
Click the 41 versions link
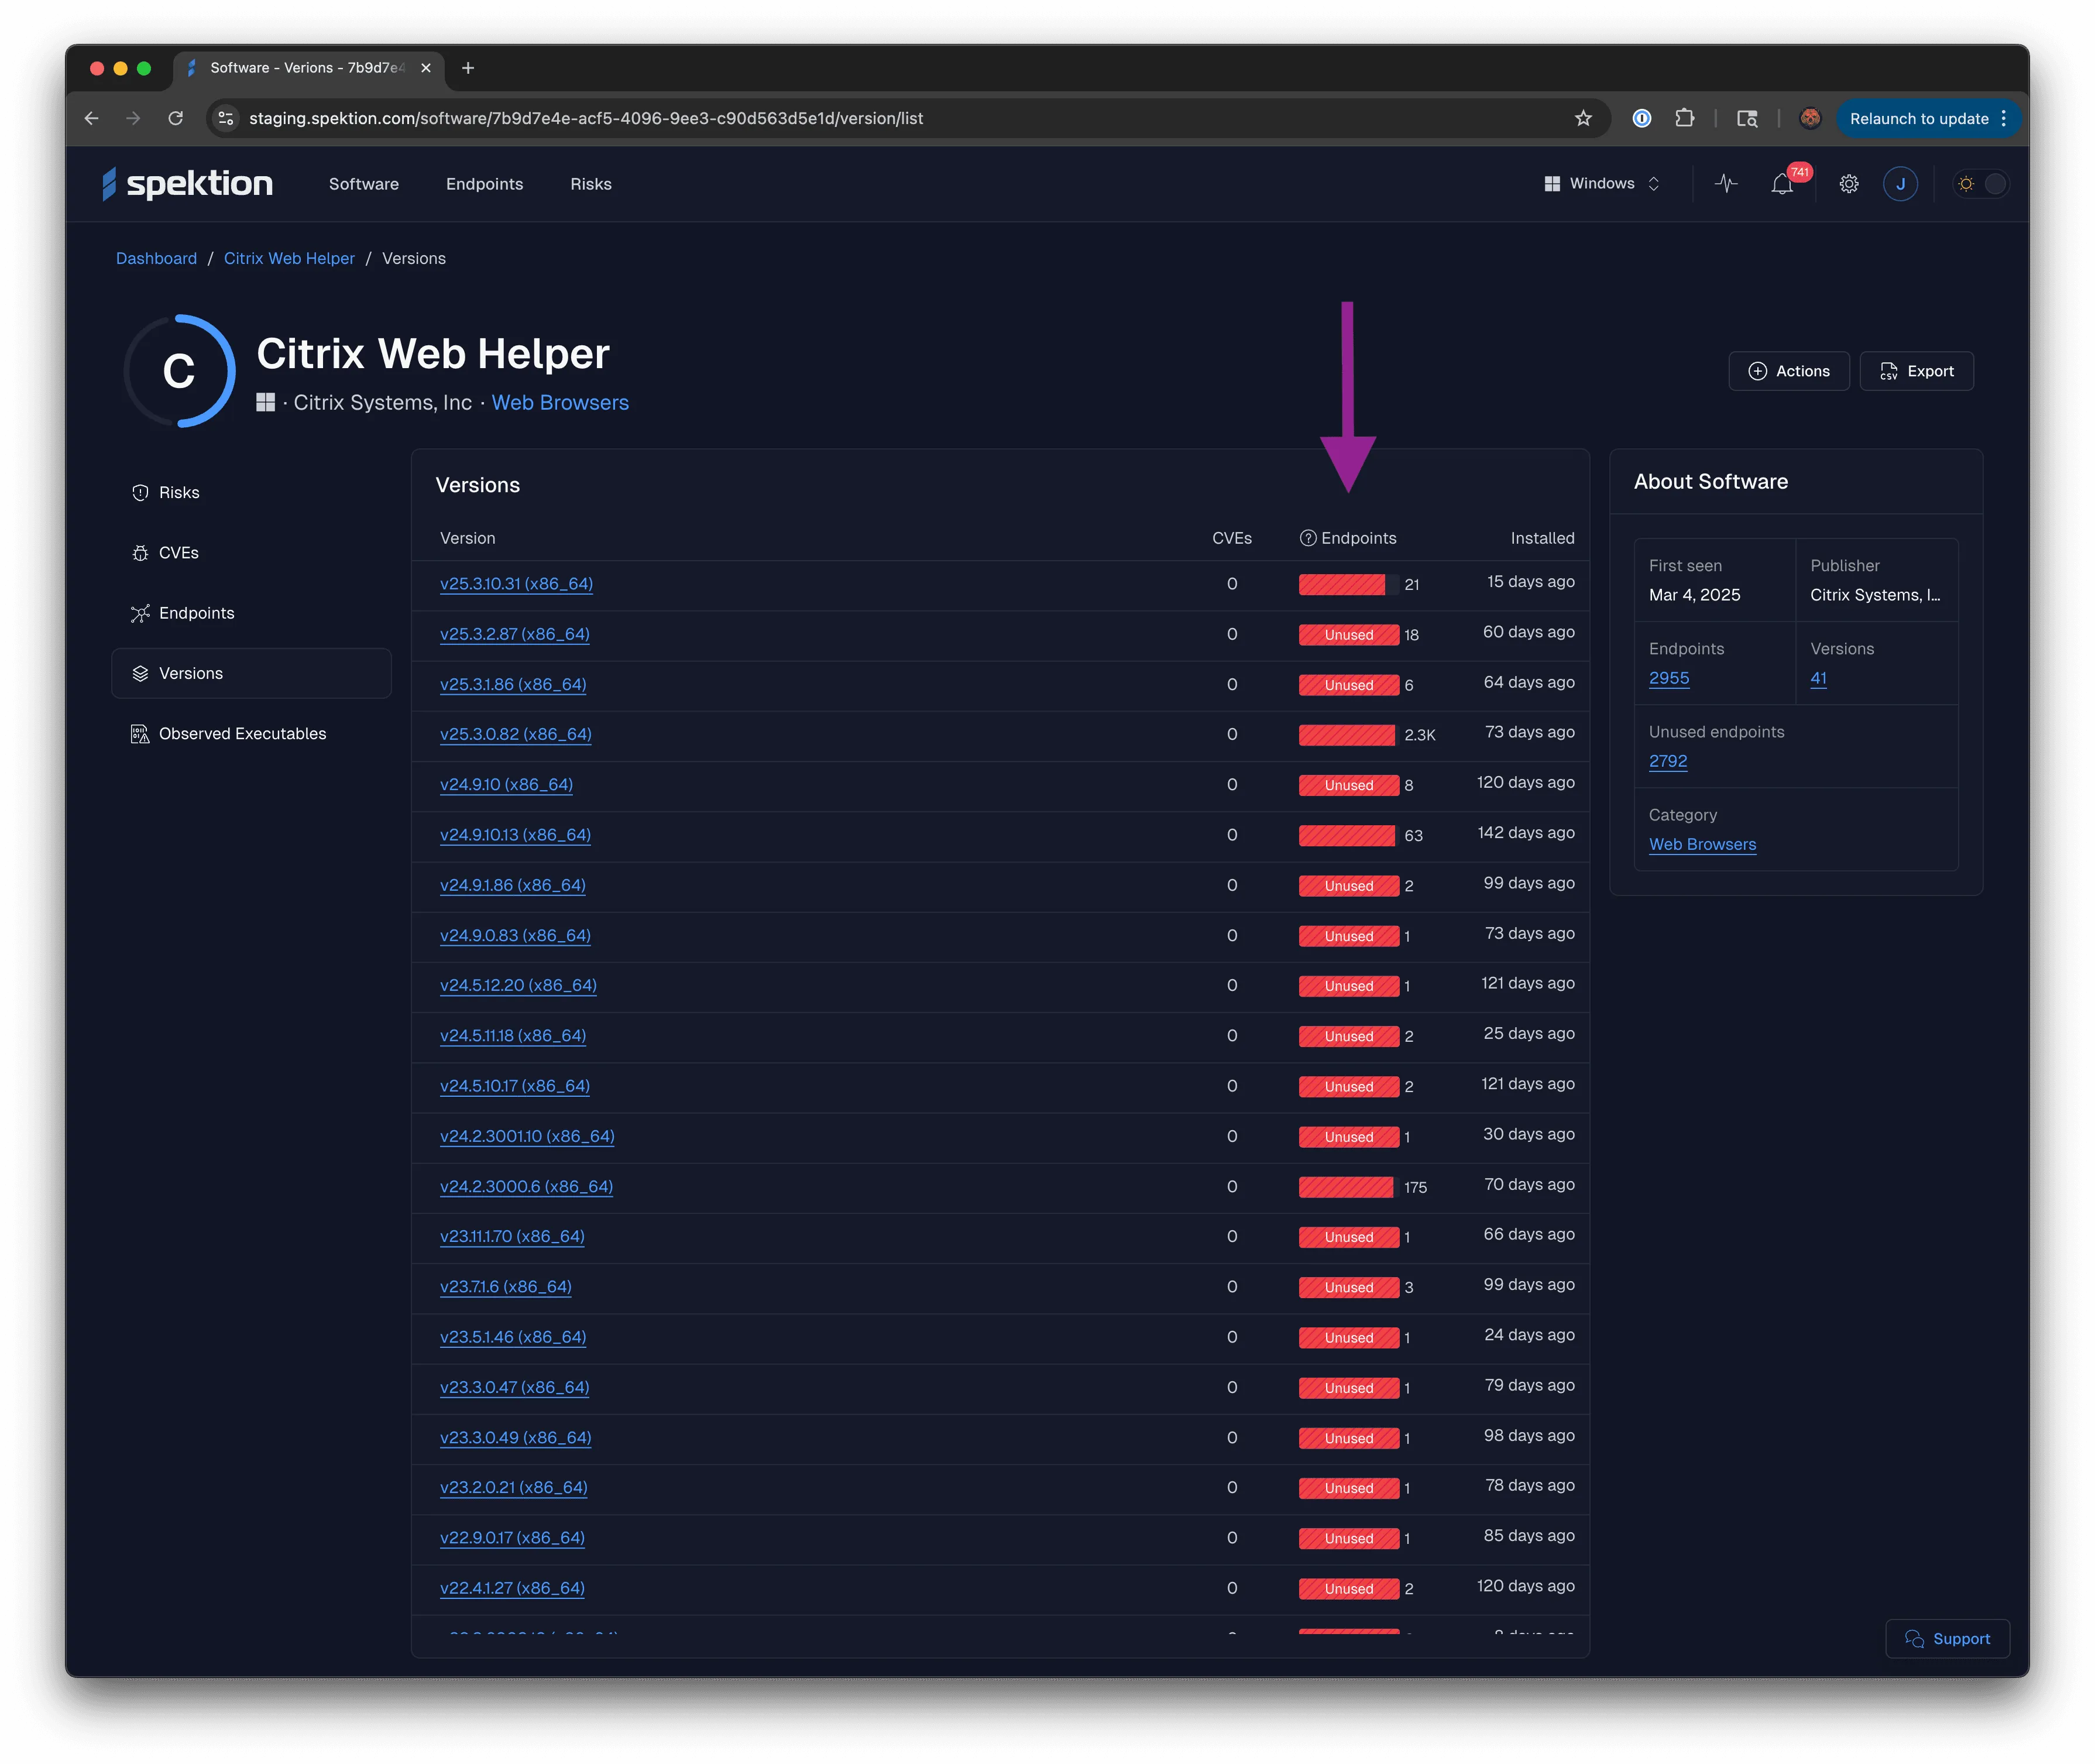click(x=1818, y=678)
